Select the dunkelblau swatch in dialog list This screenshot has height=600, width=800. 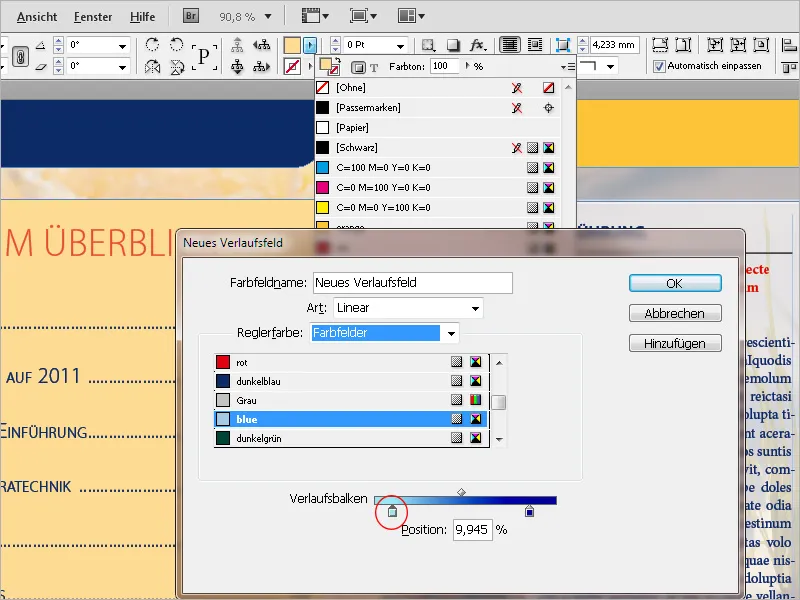[351, 382]
